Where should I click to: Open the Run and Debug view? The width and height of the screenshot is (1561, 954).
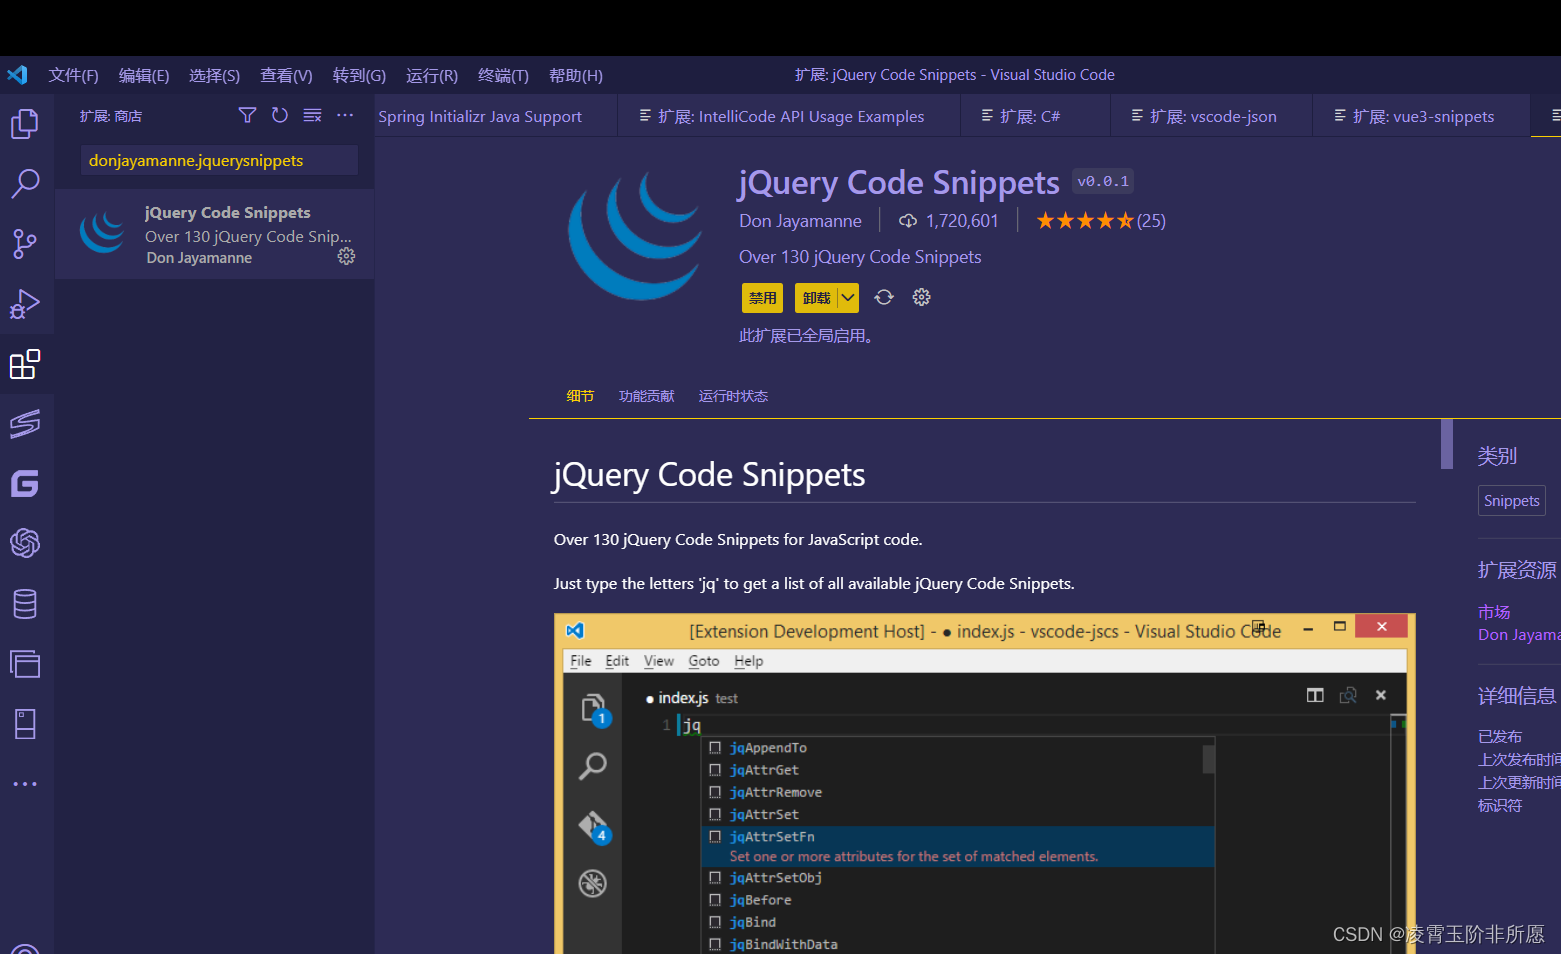click(x=25, y=304)
